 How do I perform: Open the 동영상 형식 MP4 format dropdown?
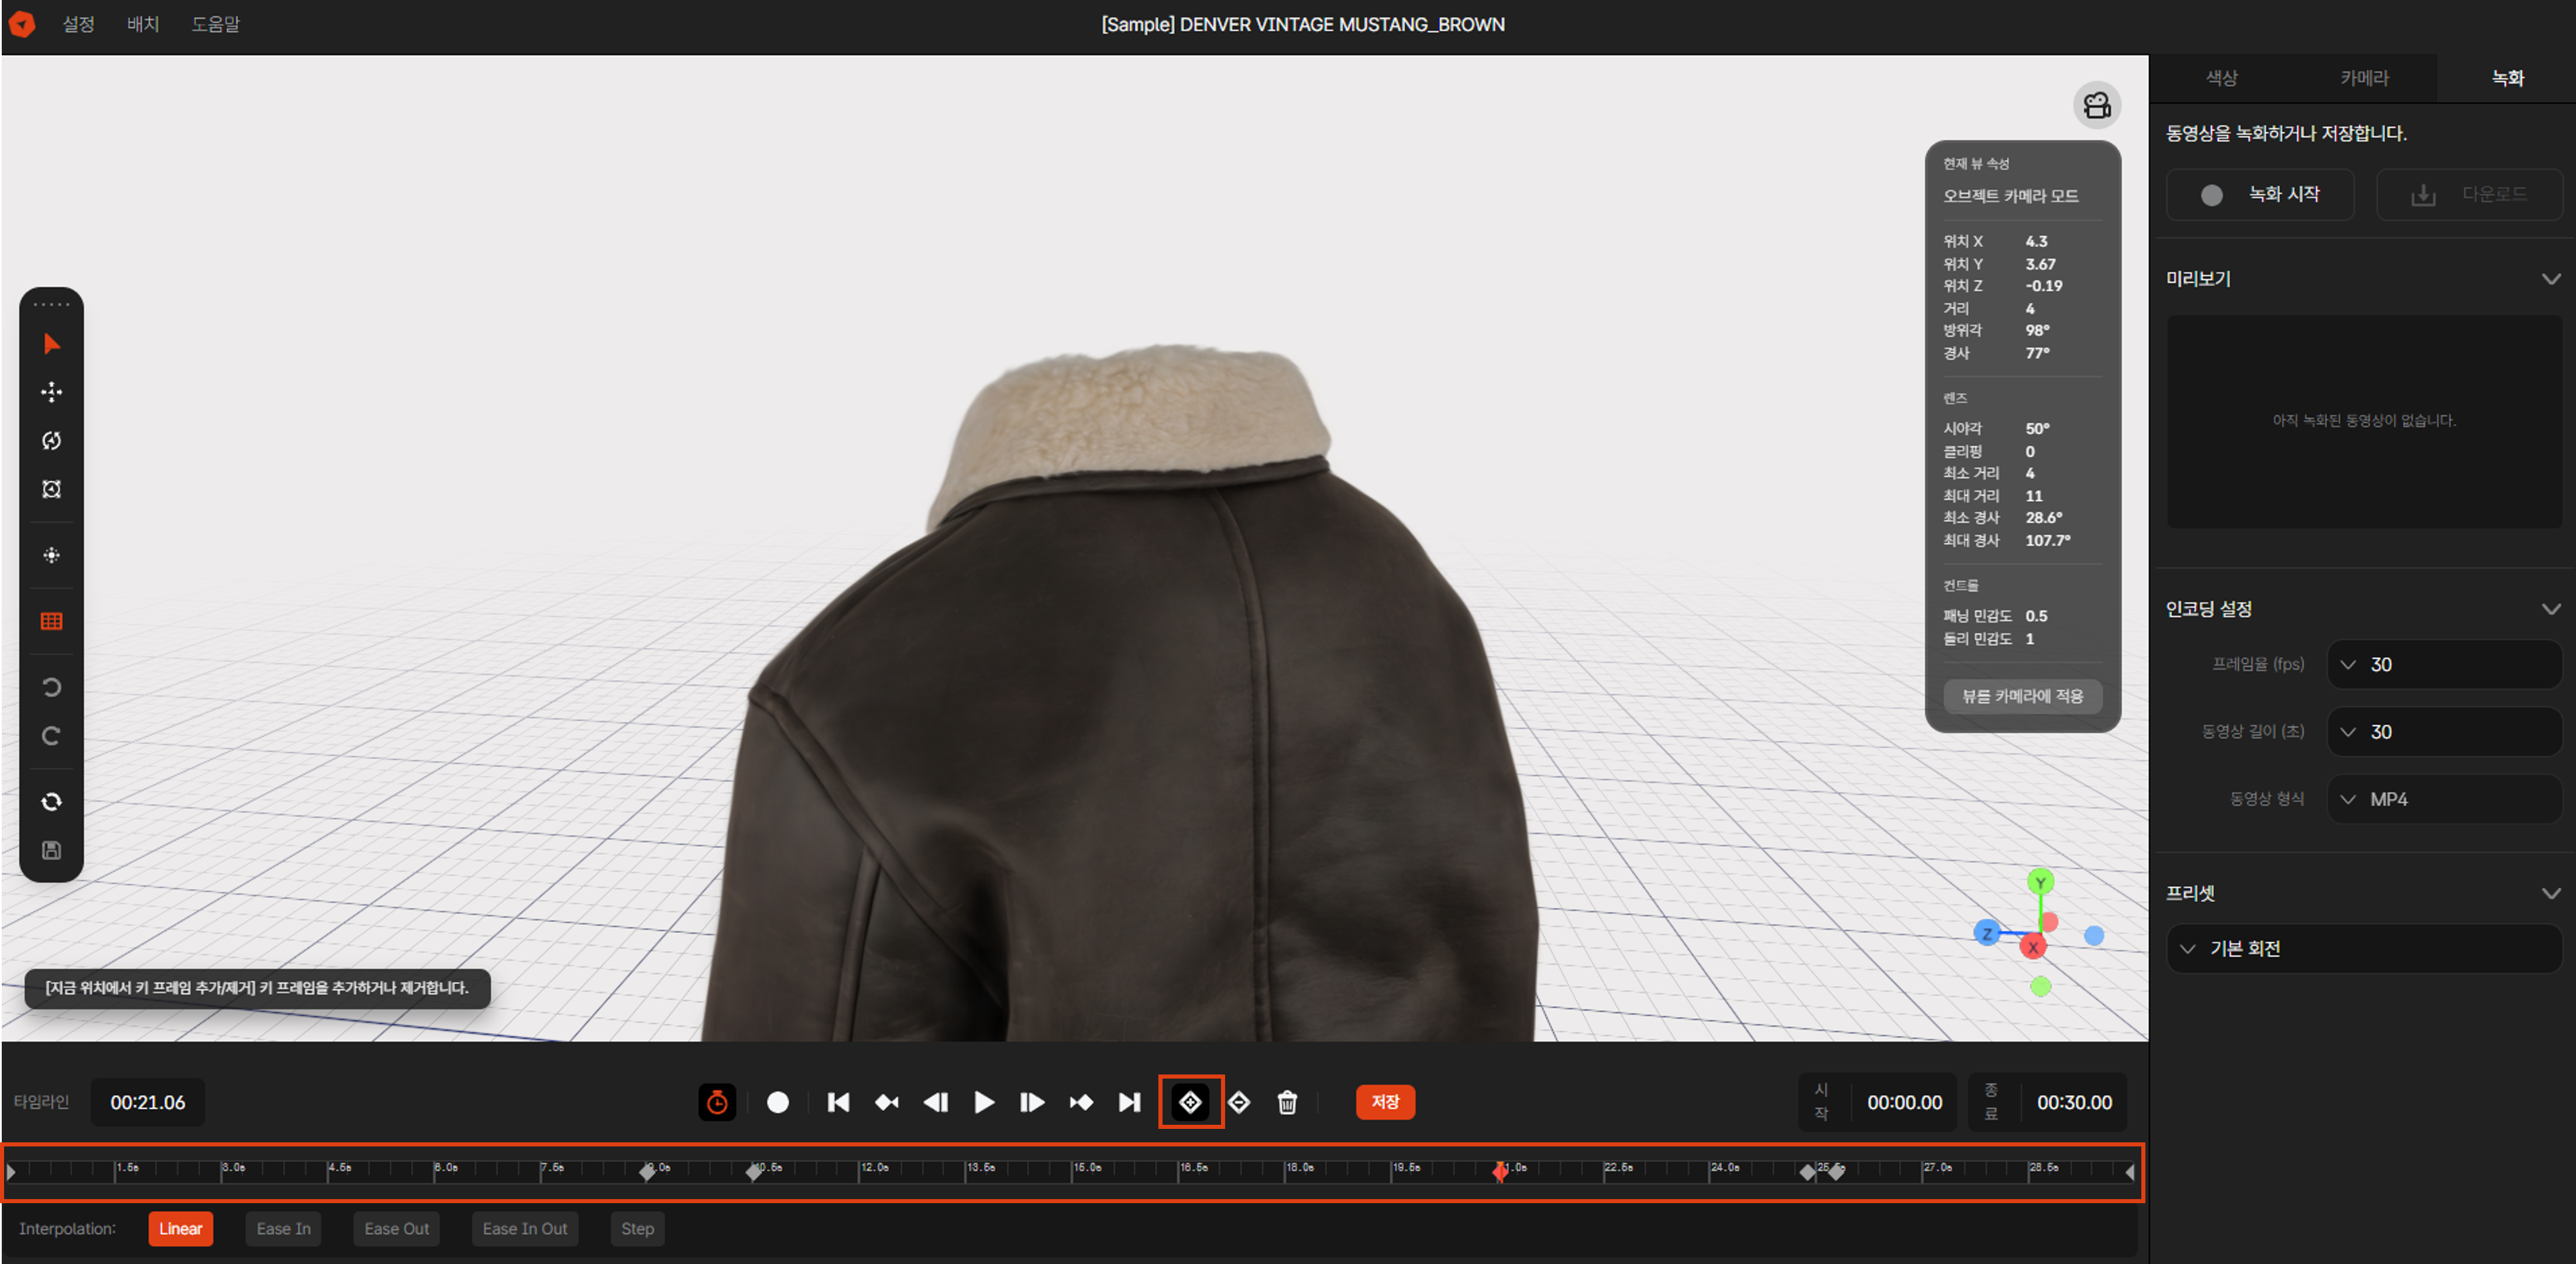[x=2444, y=798]
